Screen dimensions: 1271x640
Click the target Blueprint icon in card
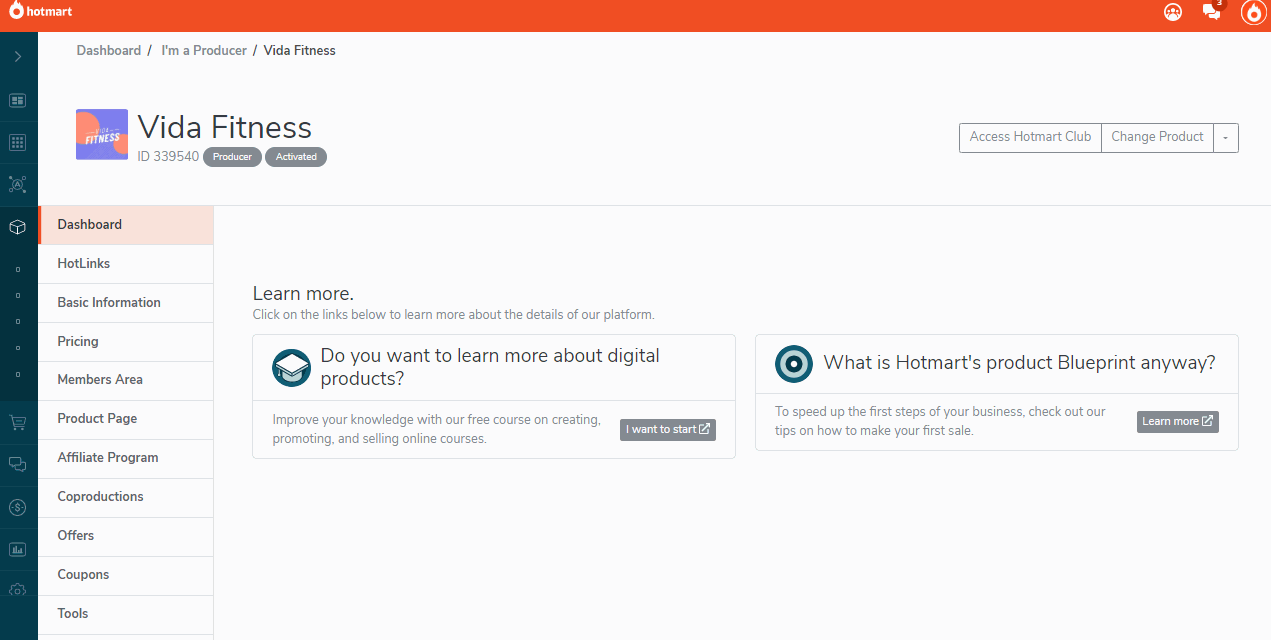pos(794,364)
